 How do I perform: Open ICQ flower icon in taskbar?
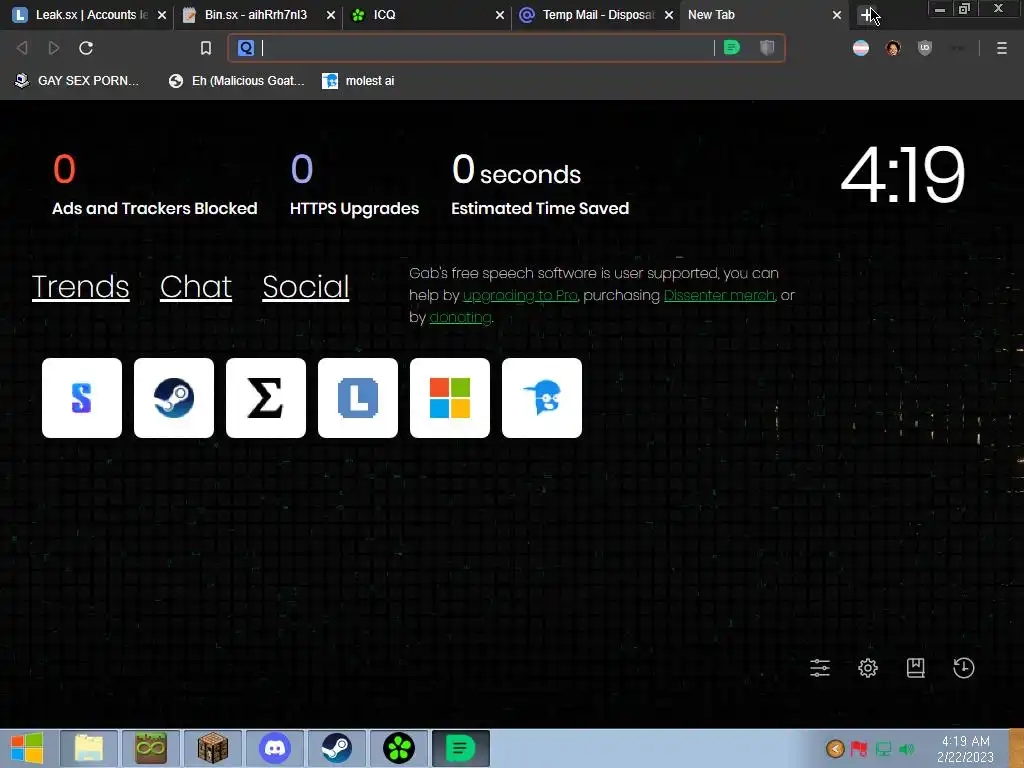coord(399,748)
